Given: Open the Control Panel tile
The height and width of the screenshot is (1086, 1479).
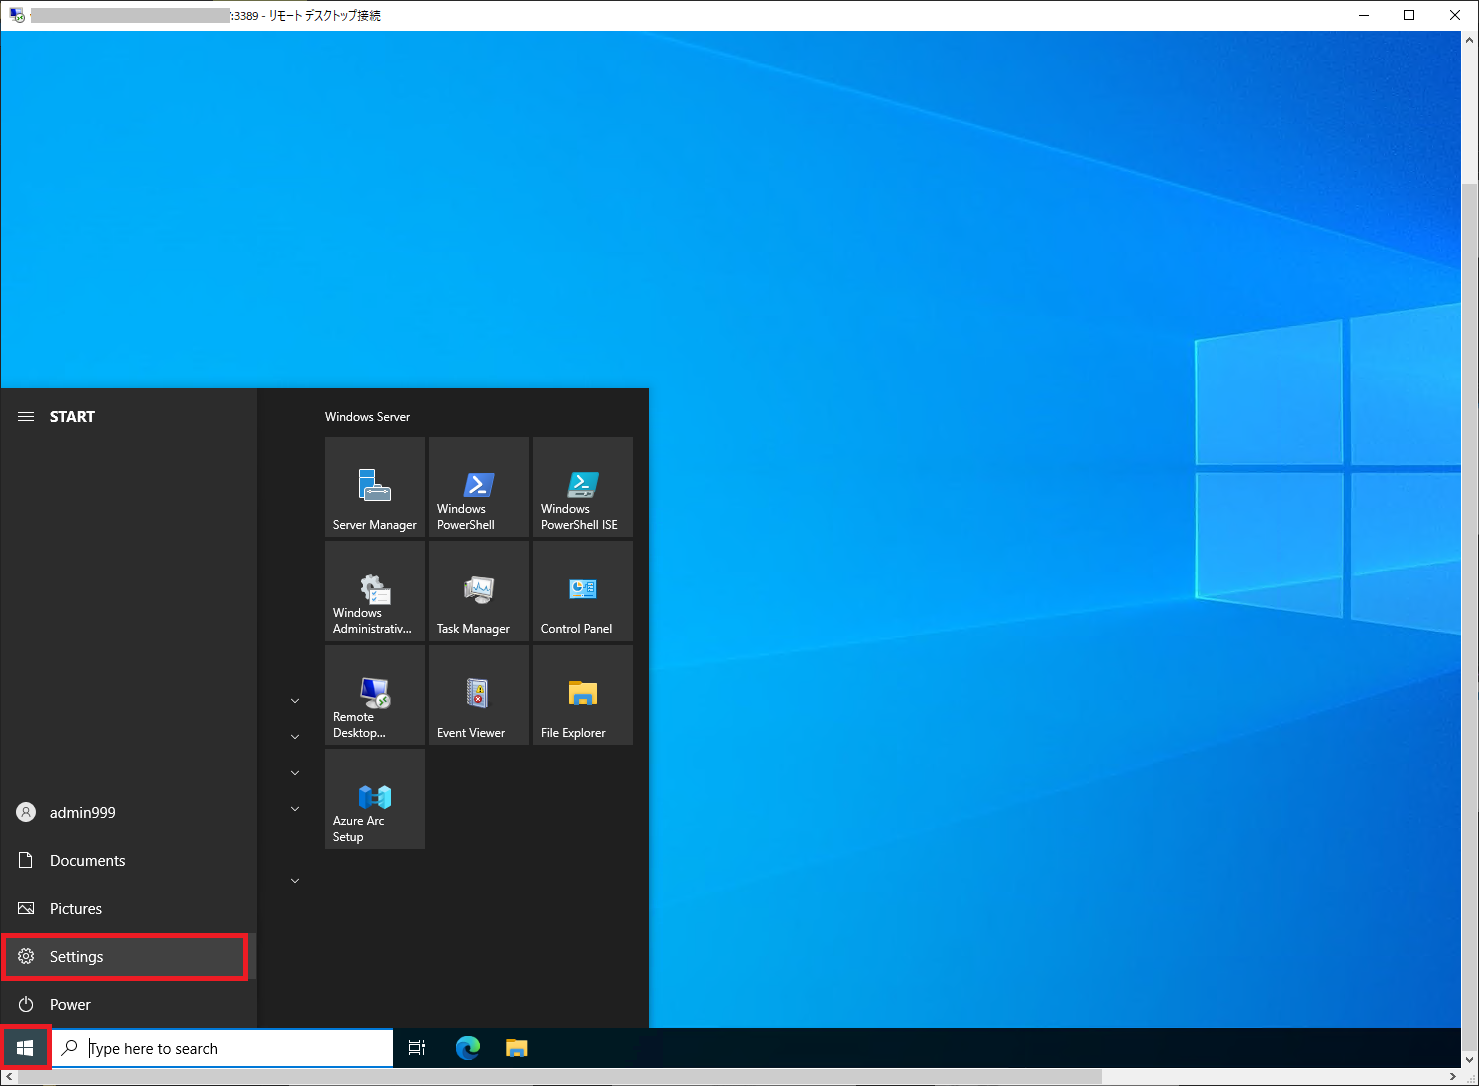Looking at the screenshot, I should tap(583, 591).
